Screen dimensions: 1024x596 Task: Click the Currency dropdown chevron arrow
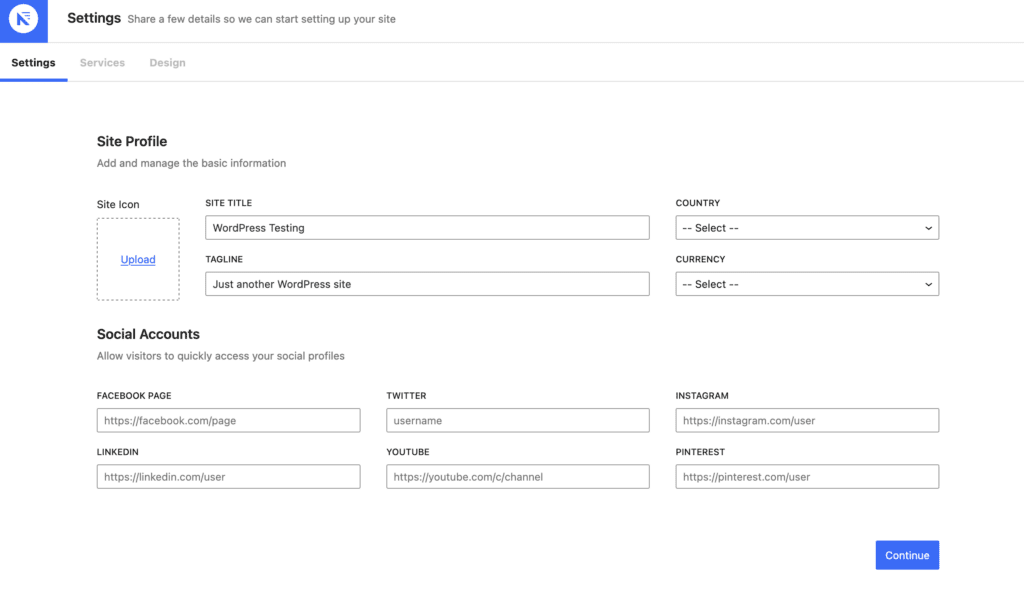pyautogui.click(x=928, y=284)
